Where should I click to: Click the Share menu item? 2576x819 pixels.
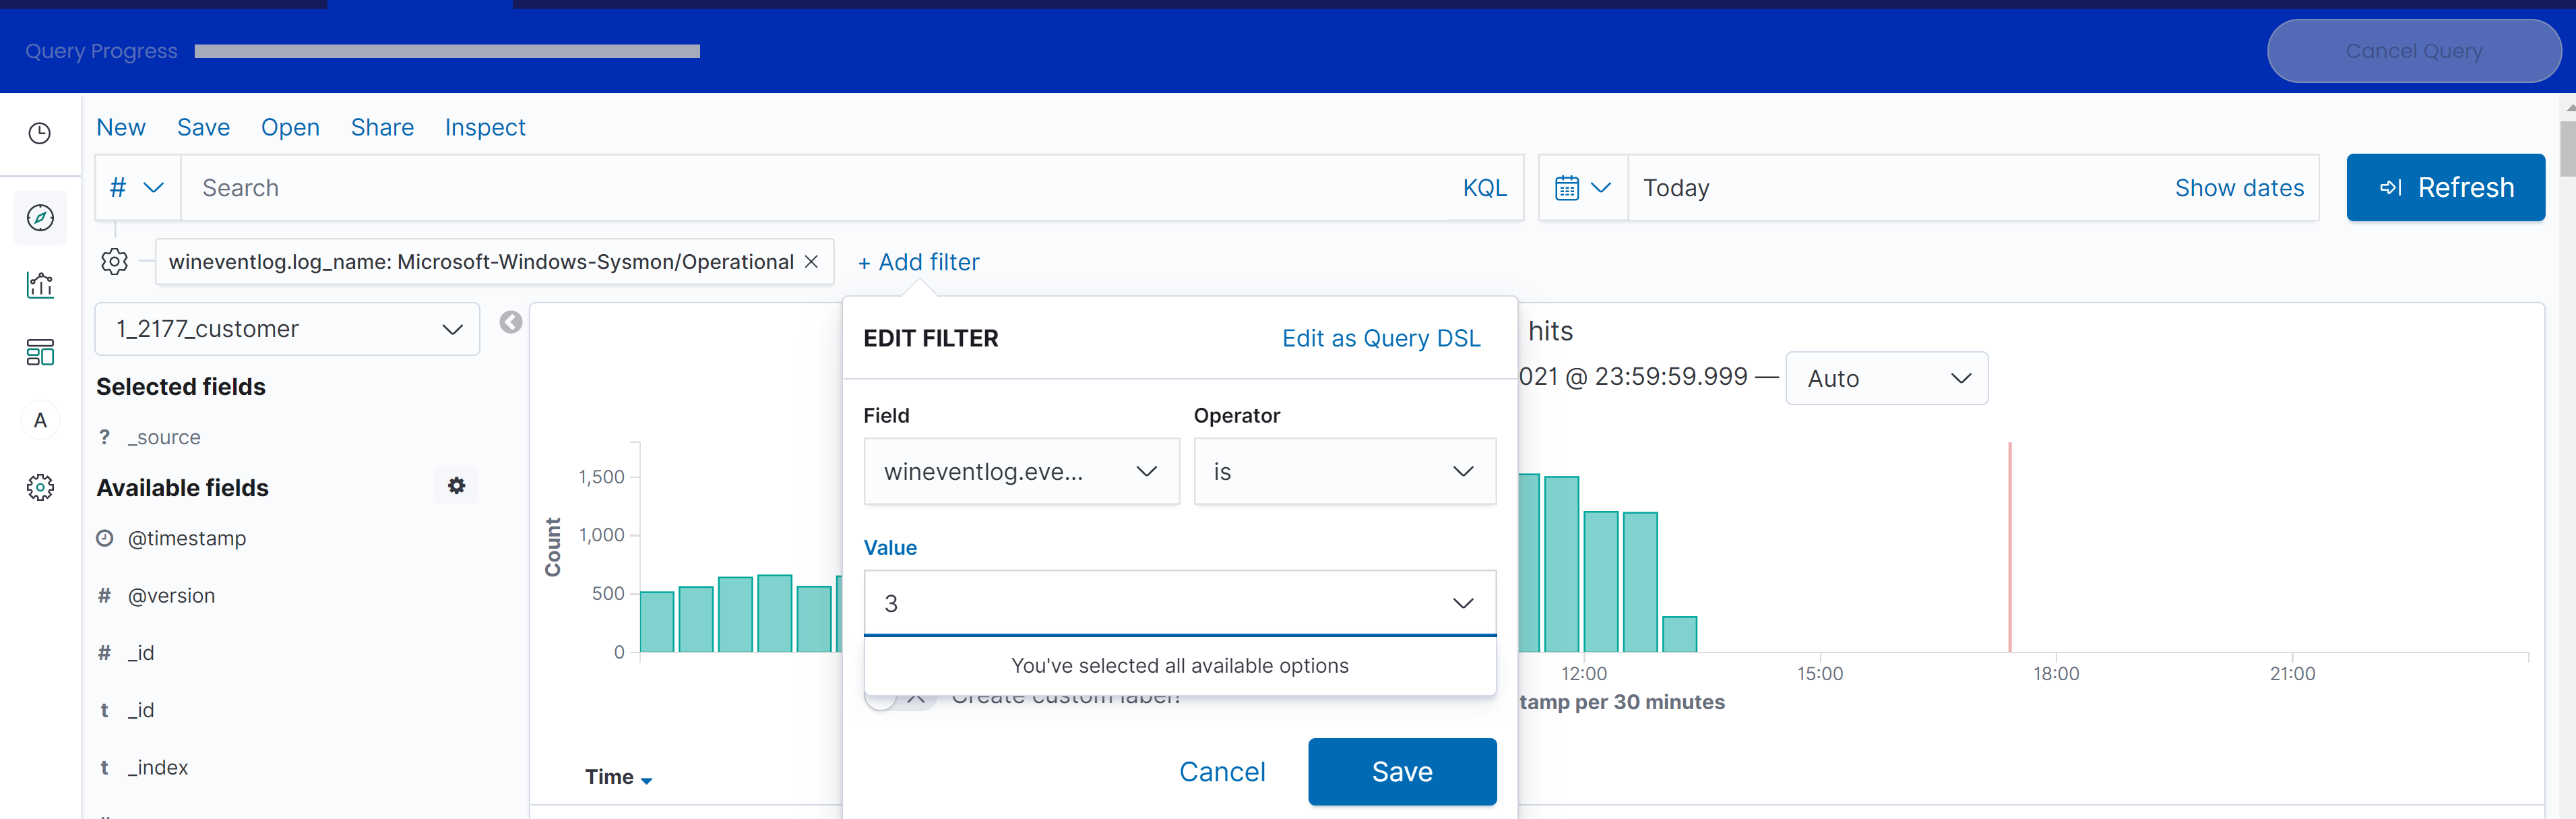[x=382, y=127]
